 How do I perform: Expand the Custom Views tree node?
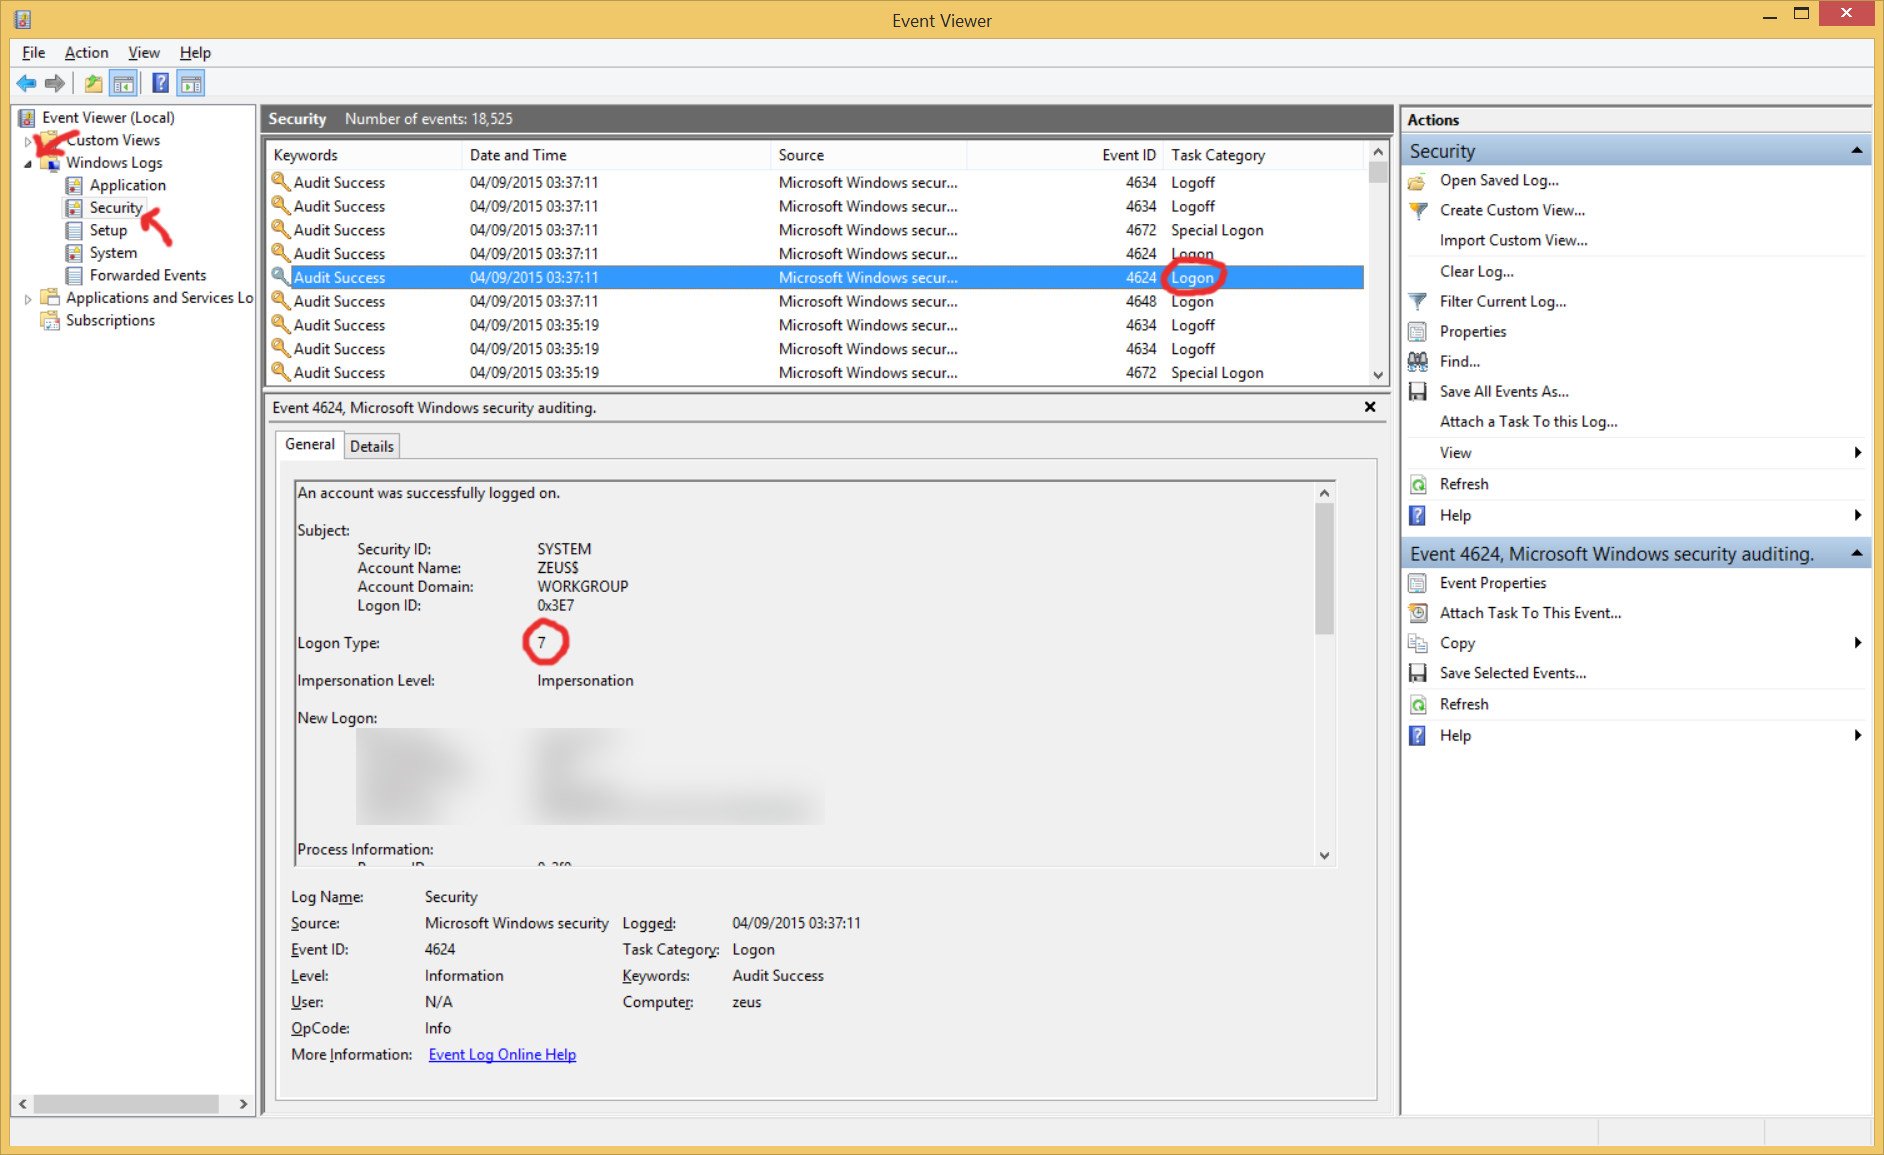pos(28,141)
